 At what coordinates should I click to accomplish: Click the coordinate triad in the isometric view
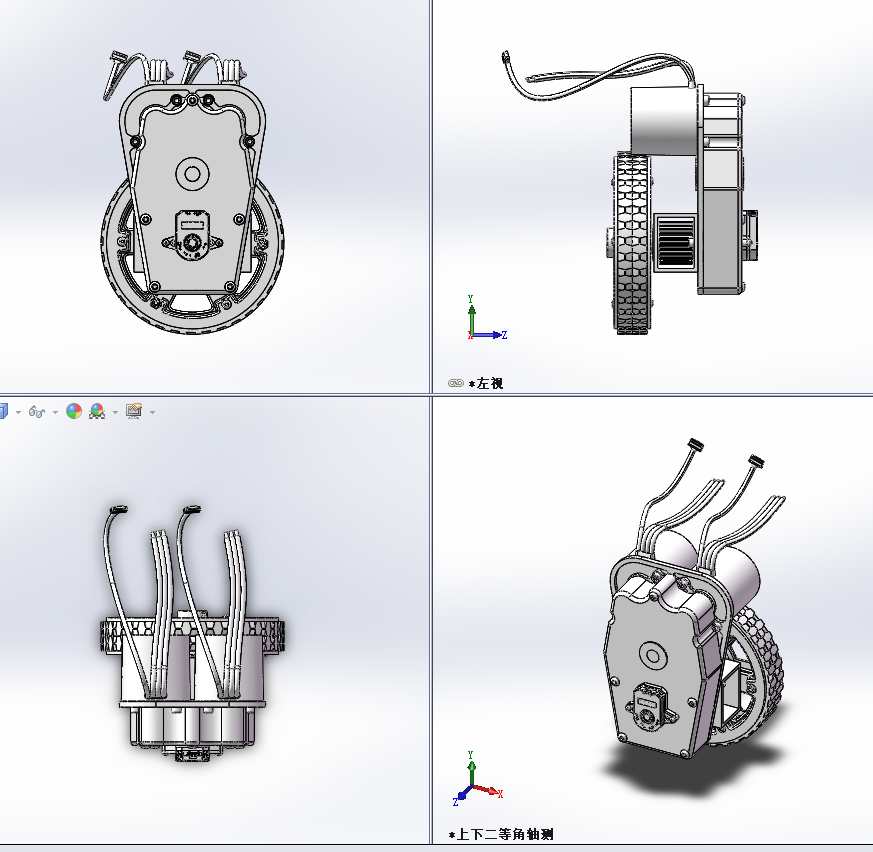478,779
